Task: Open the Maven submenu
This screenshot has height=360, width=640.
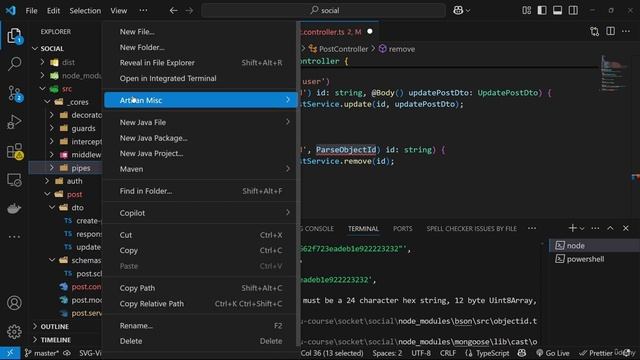Action: [x=200, y=169]
